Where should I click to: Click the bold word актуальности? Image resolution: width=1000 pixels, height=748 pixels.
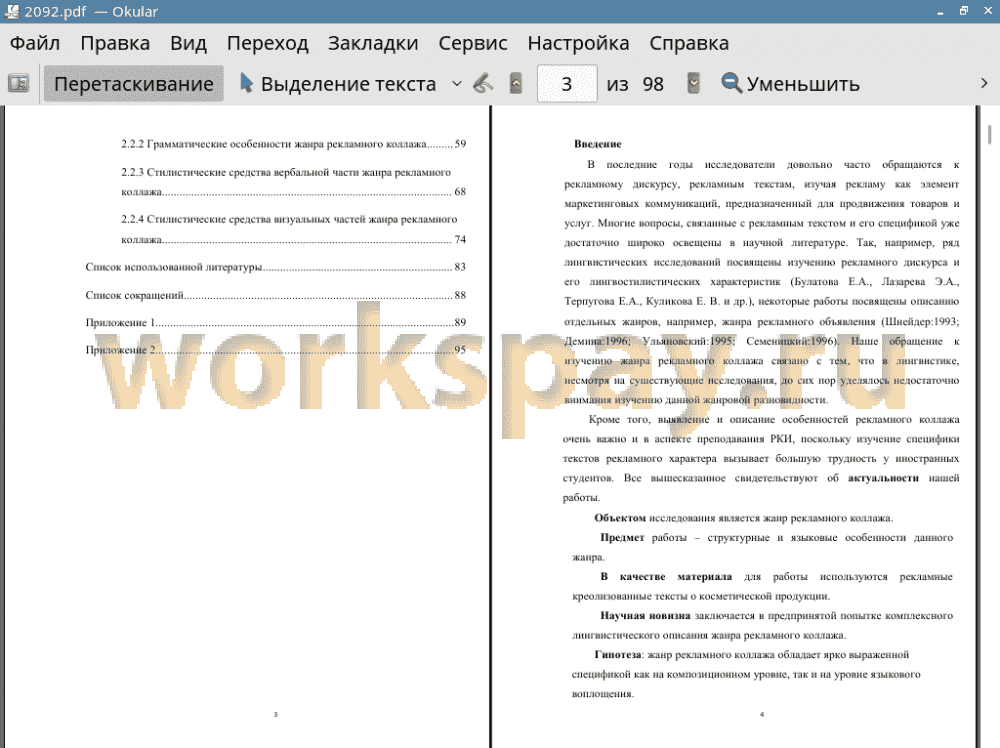pyautogui.click(x=883, y=478)
